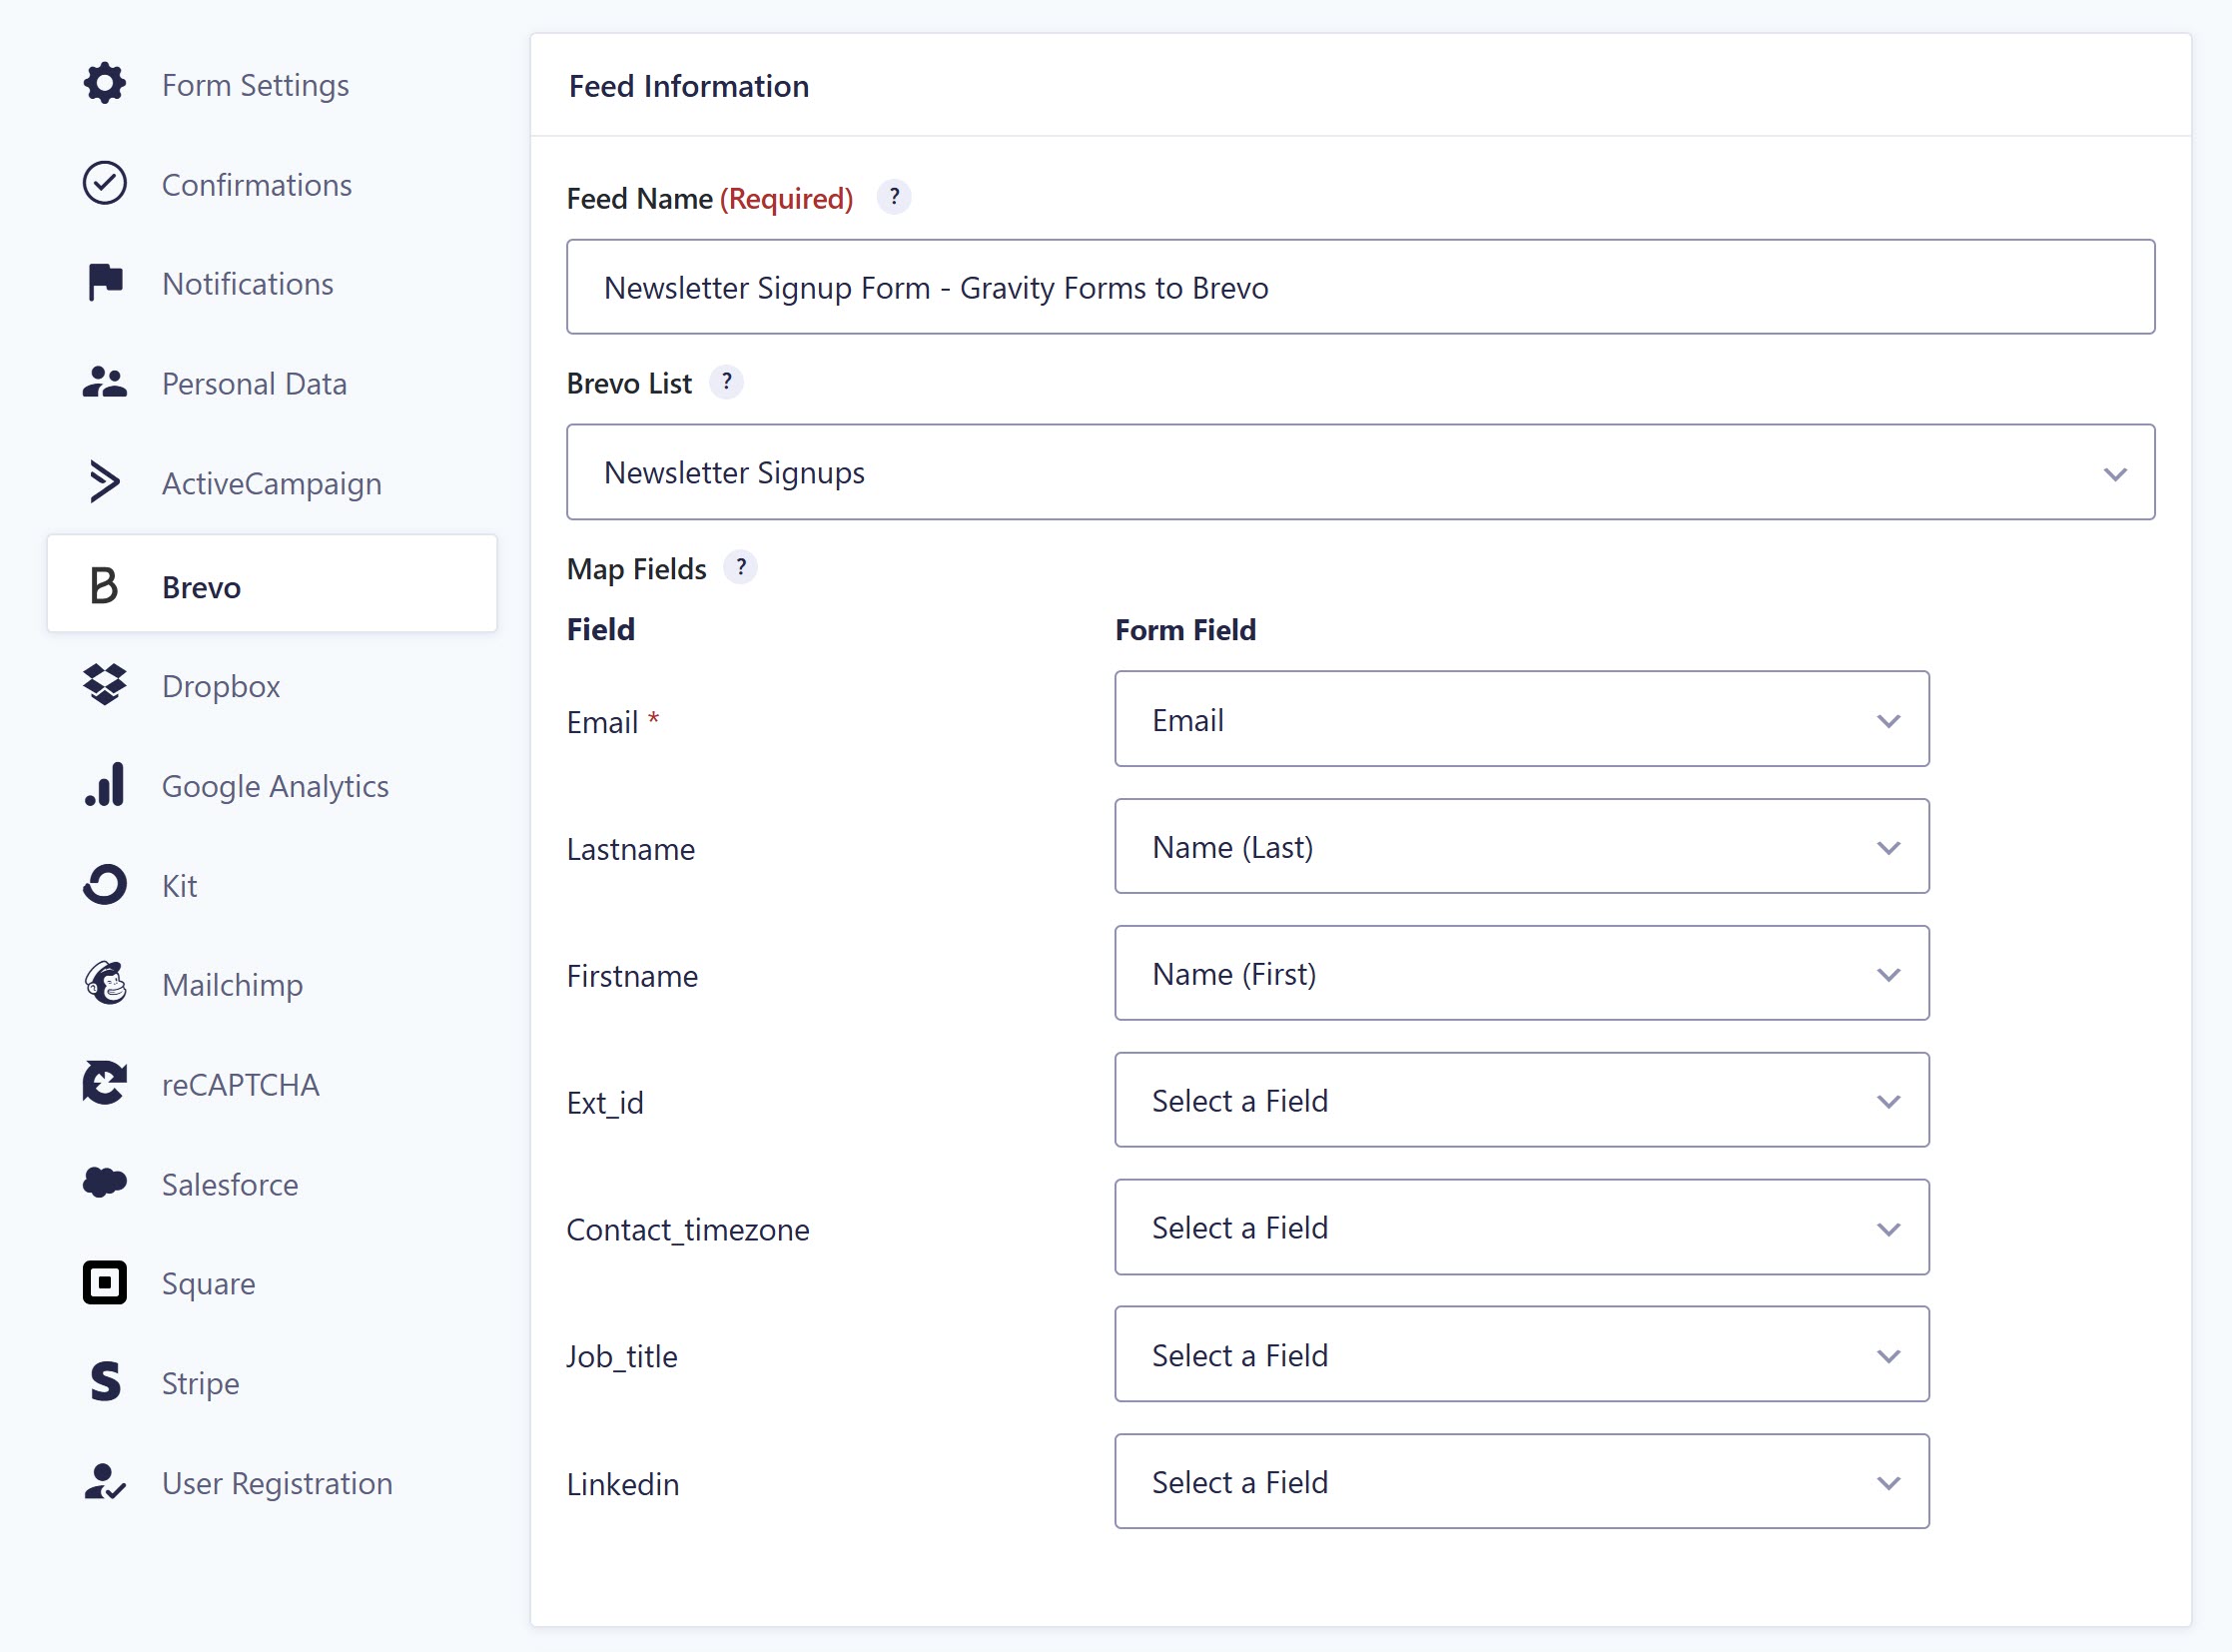Screen dimensions: 2232x1652
Task: Click the Mailchimp monkey icon
Action: (x=104, y=984)
